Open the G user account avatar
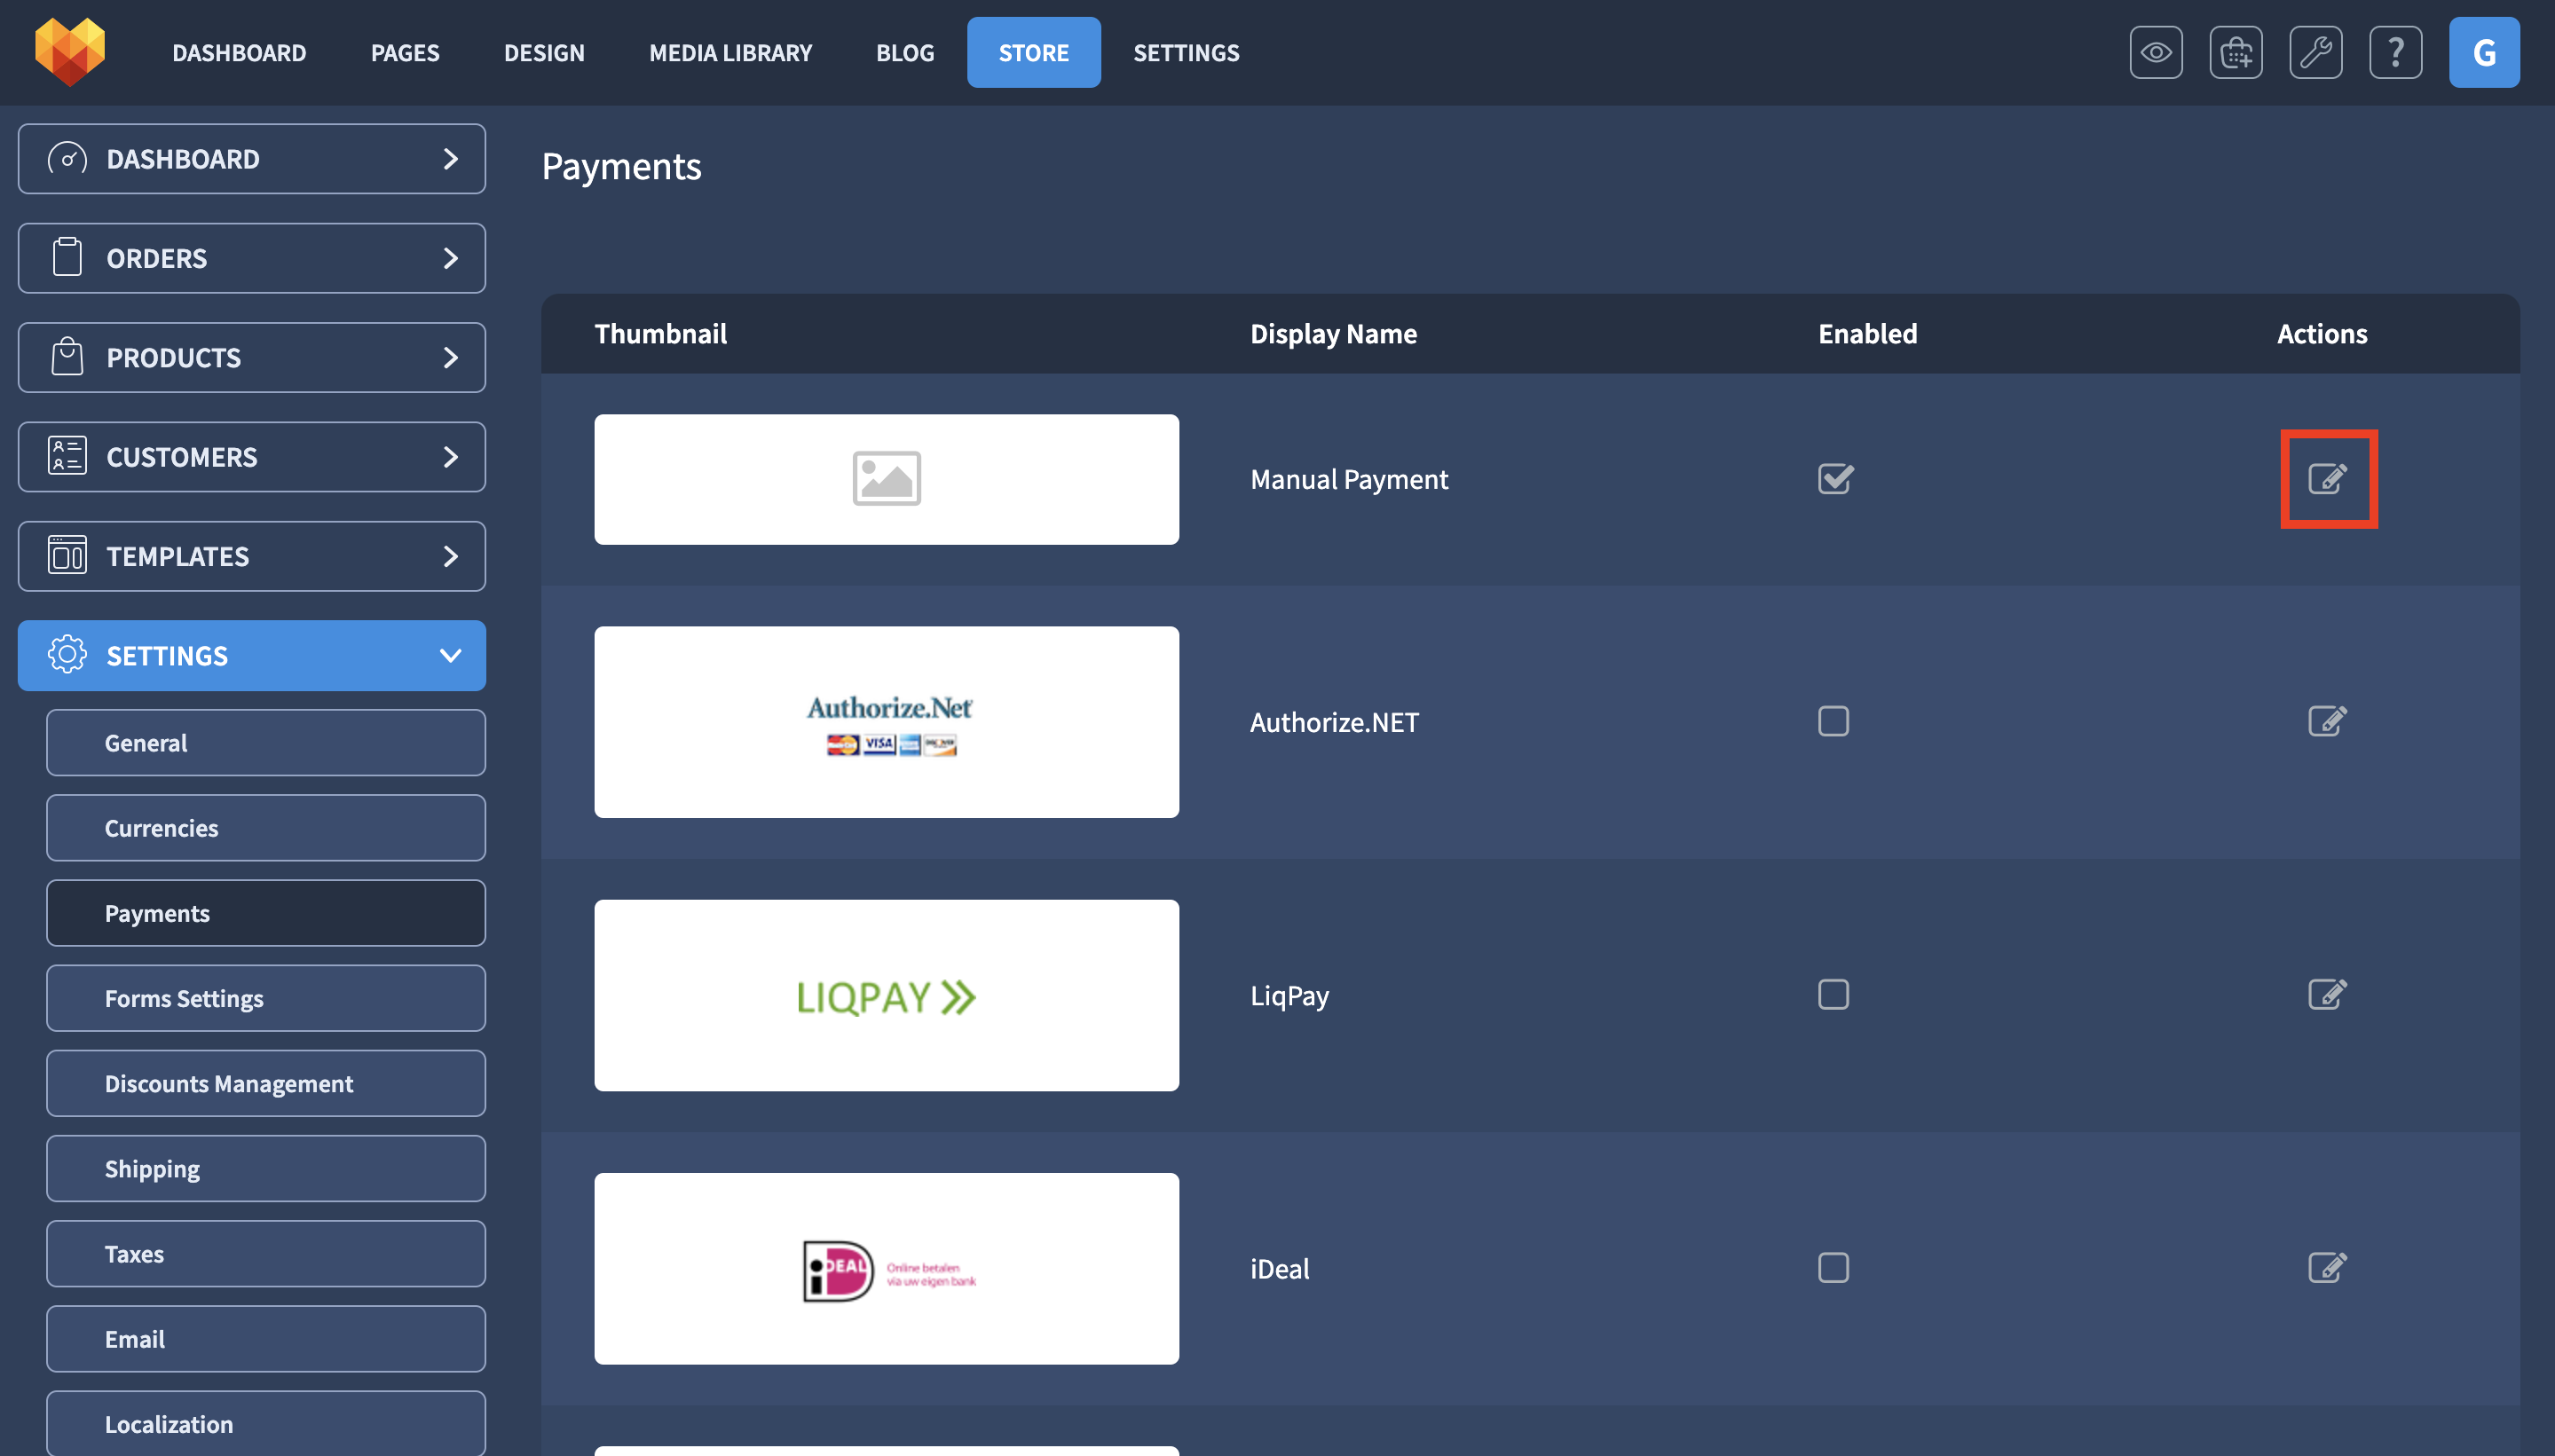 [x=2484, y=52]
